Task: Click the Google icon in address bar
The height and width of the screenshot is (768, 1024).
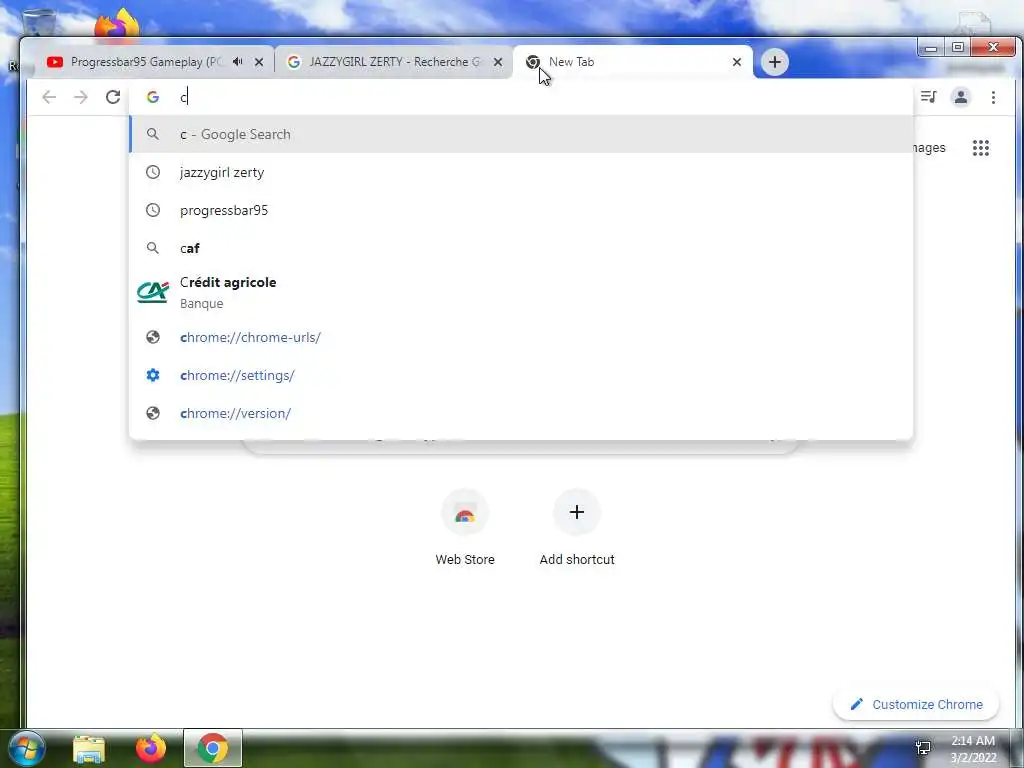Action: tap(153, 97)
